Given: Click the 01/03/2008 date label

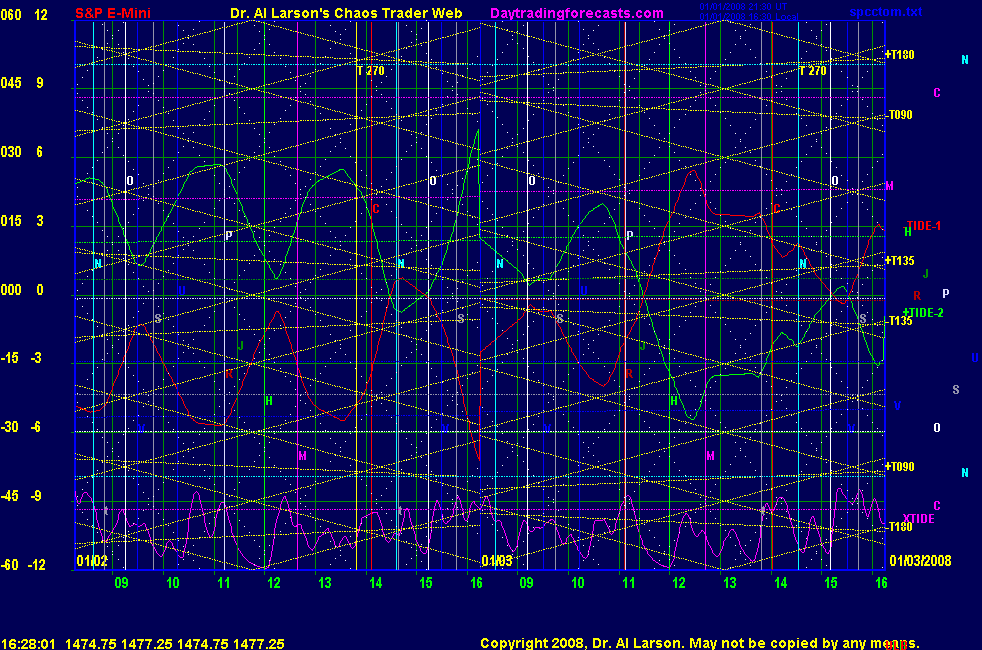Looking at the screenshot, I should (x=920, y=560).
